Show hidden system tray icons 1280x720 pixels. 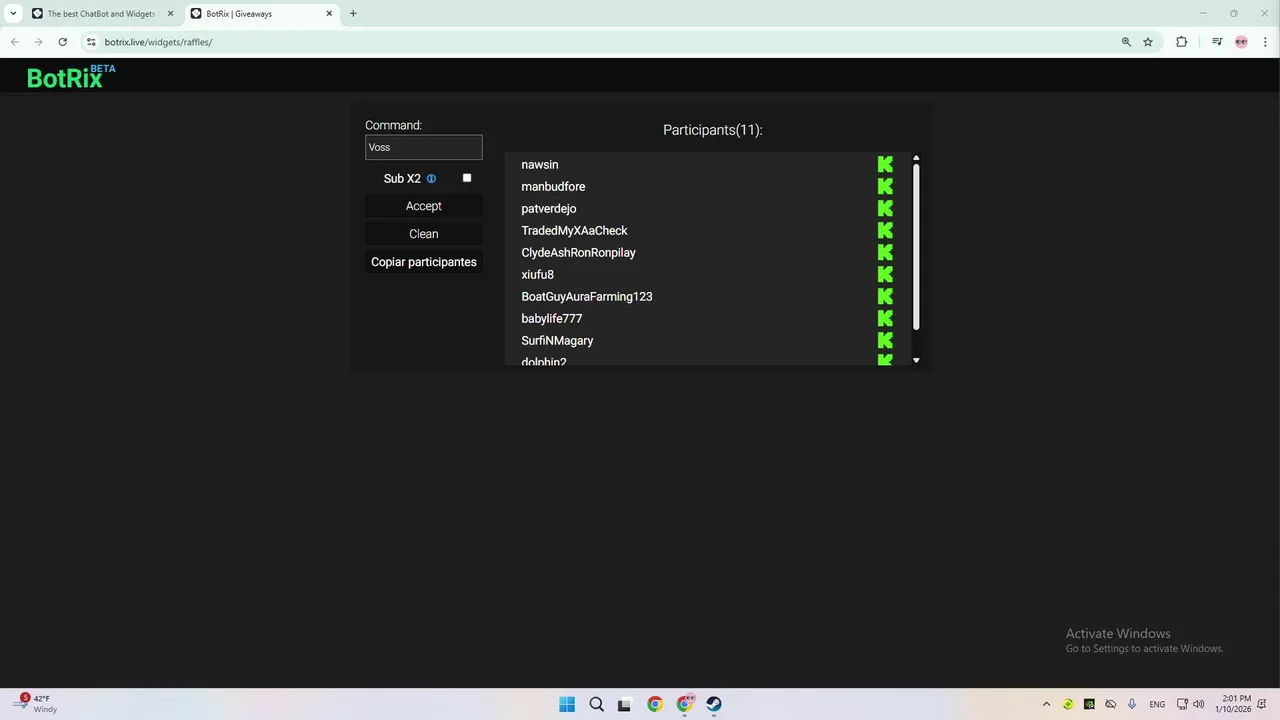click(x=1046, y=704)
